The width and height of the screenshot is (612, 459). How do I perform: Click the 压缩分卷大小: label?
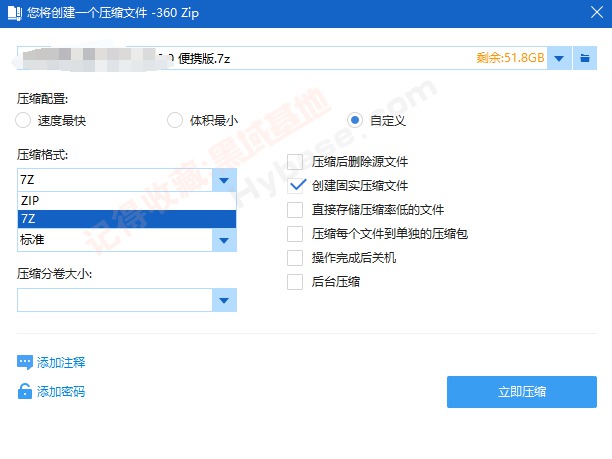tap(55, 274)
